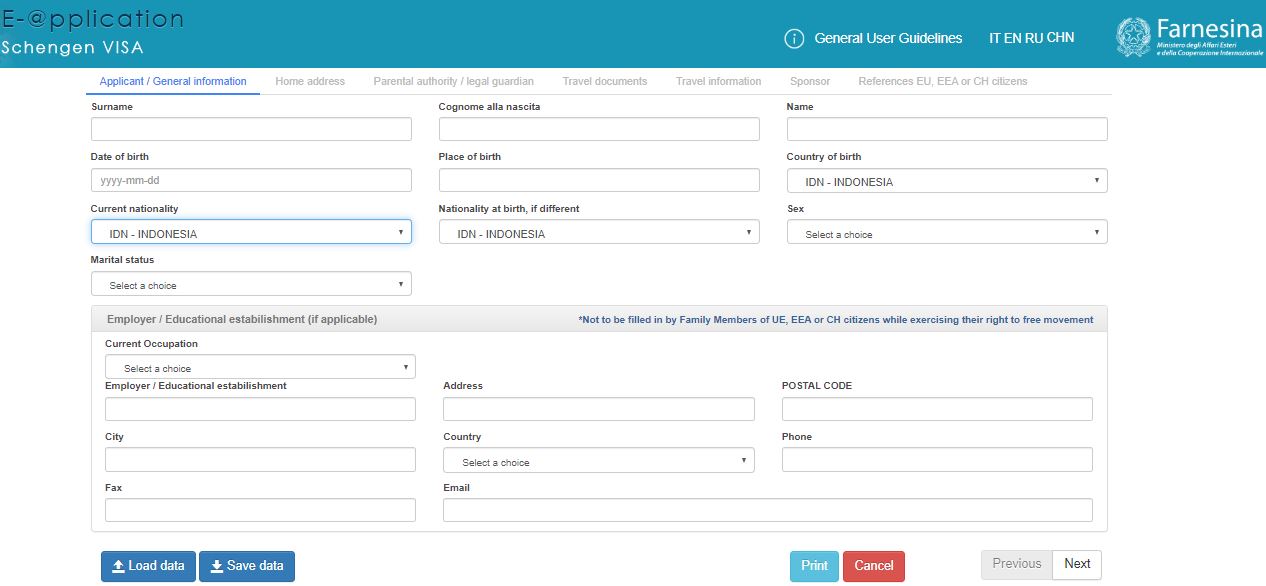
Task: Switch to the Travel documents tab
Action: (x=604, y=81)
